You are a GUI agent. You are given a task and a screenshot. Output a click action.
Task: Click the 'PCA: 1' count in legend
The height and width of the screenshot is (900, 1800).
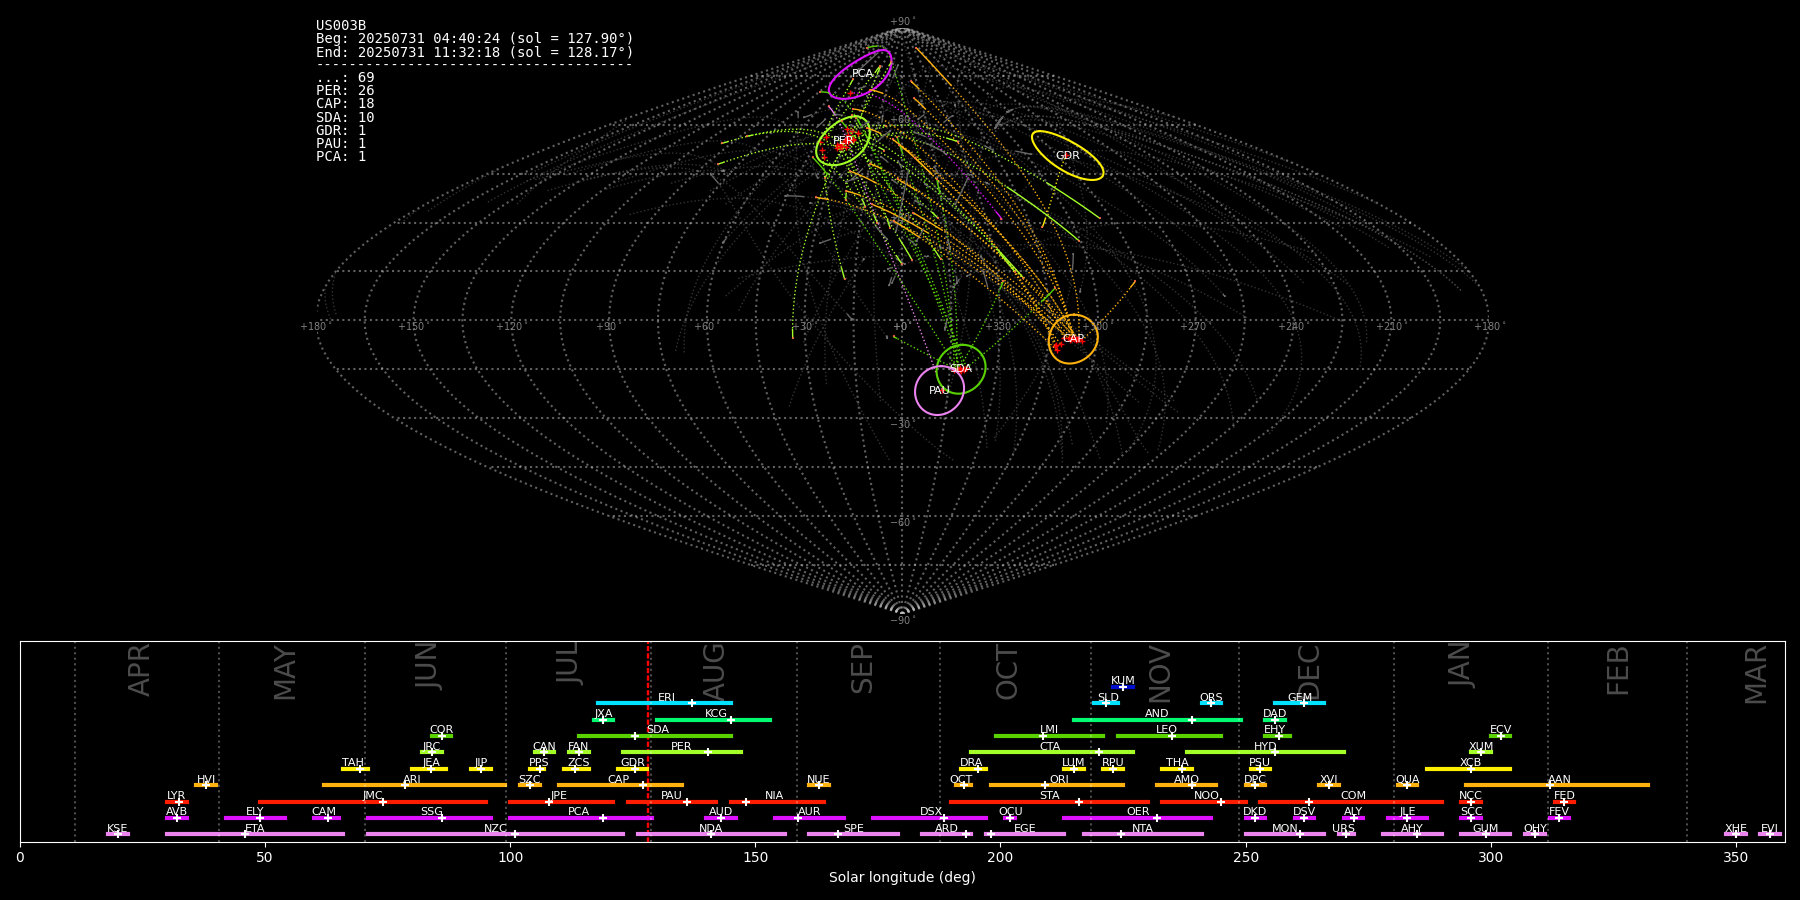341,157
